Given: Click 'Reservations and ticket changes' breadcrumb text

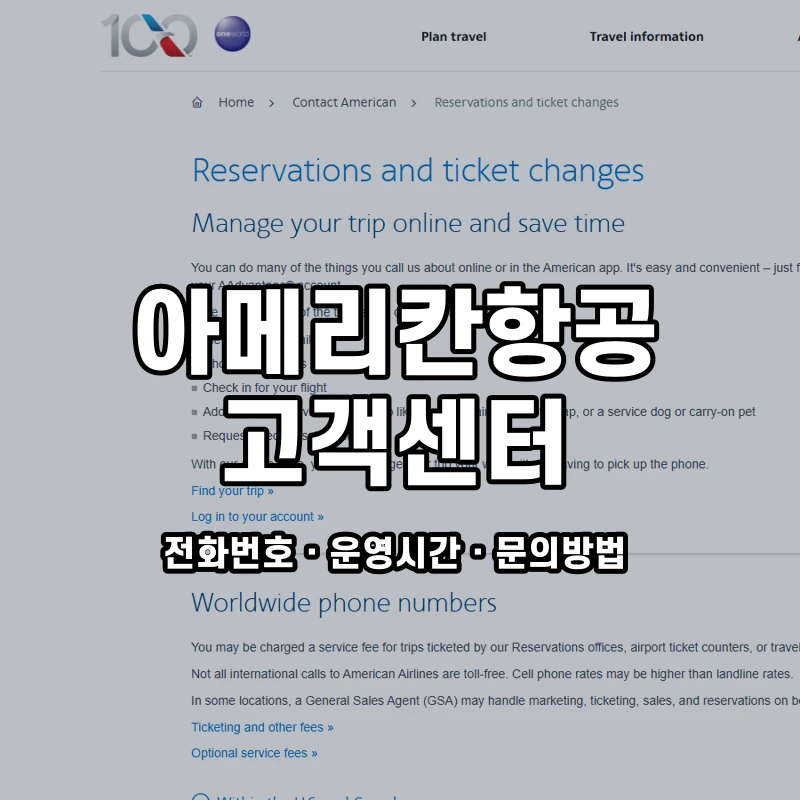Looking at the screenshot, I should [527, 103].
